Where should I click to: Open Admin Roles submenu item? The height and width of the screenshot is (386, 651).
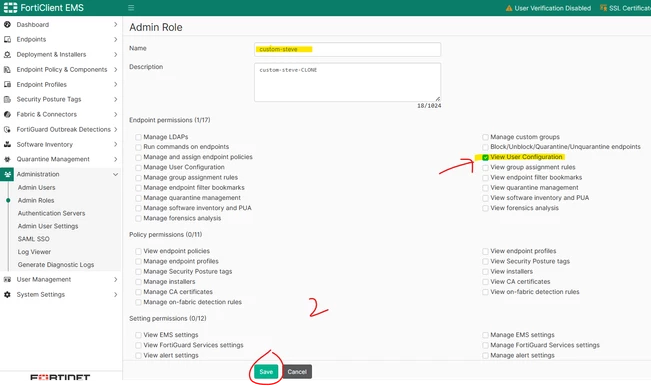click(x=36, y=200)
